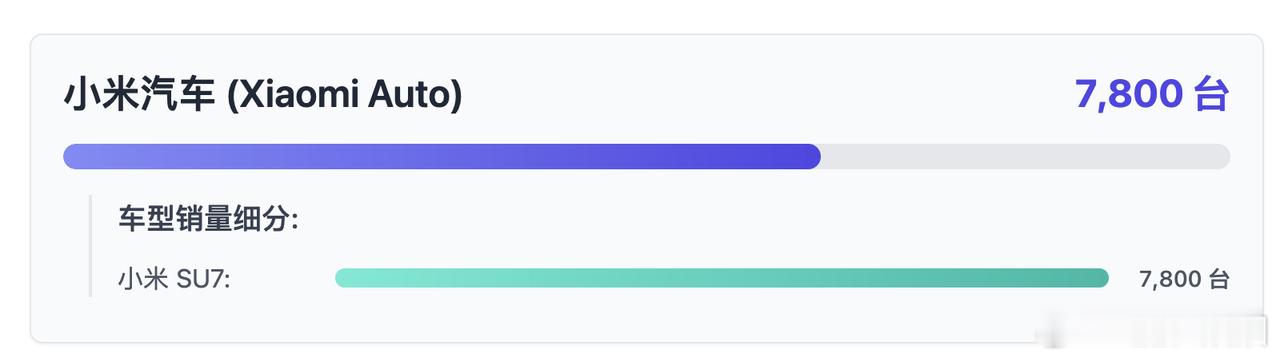Select the purple 7,800 台 total figure
This screenshot has height=361, width=1280.
1152,95
